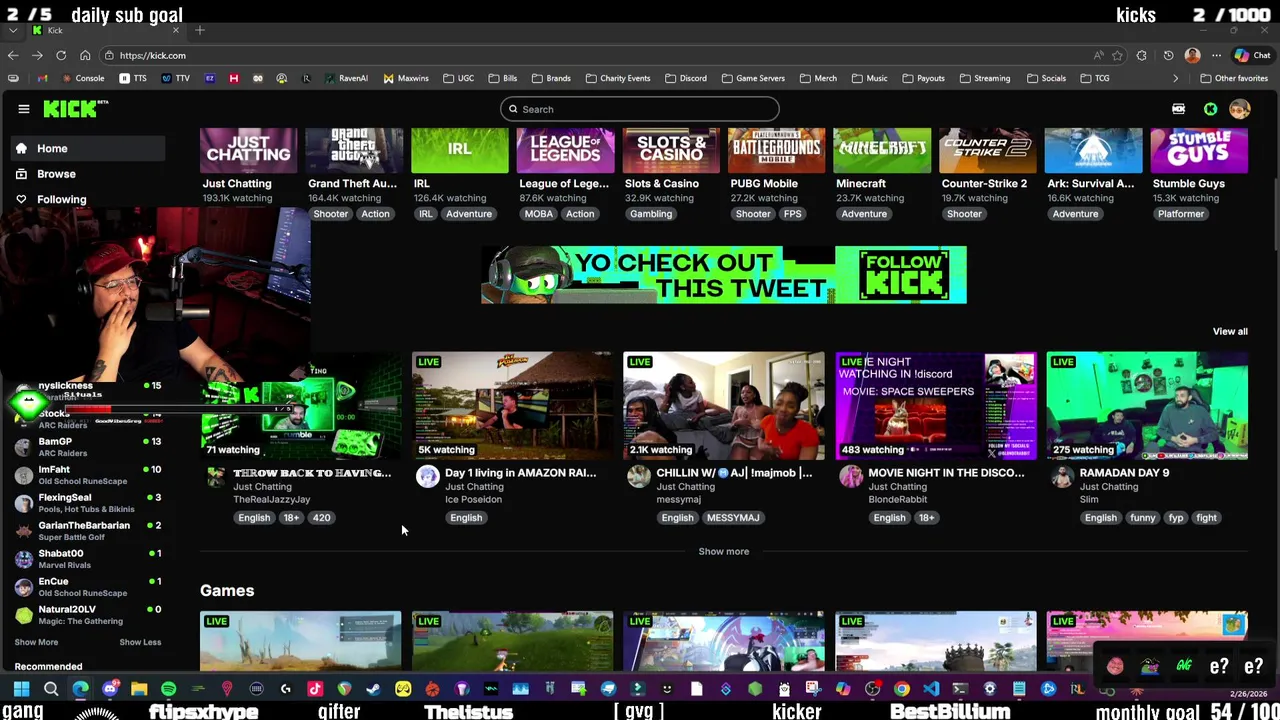Open the RavenAI bookmark
This screenshot has height=720, width=1280.
(346, 78)
